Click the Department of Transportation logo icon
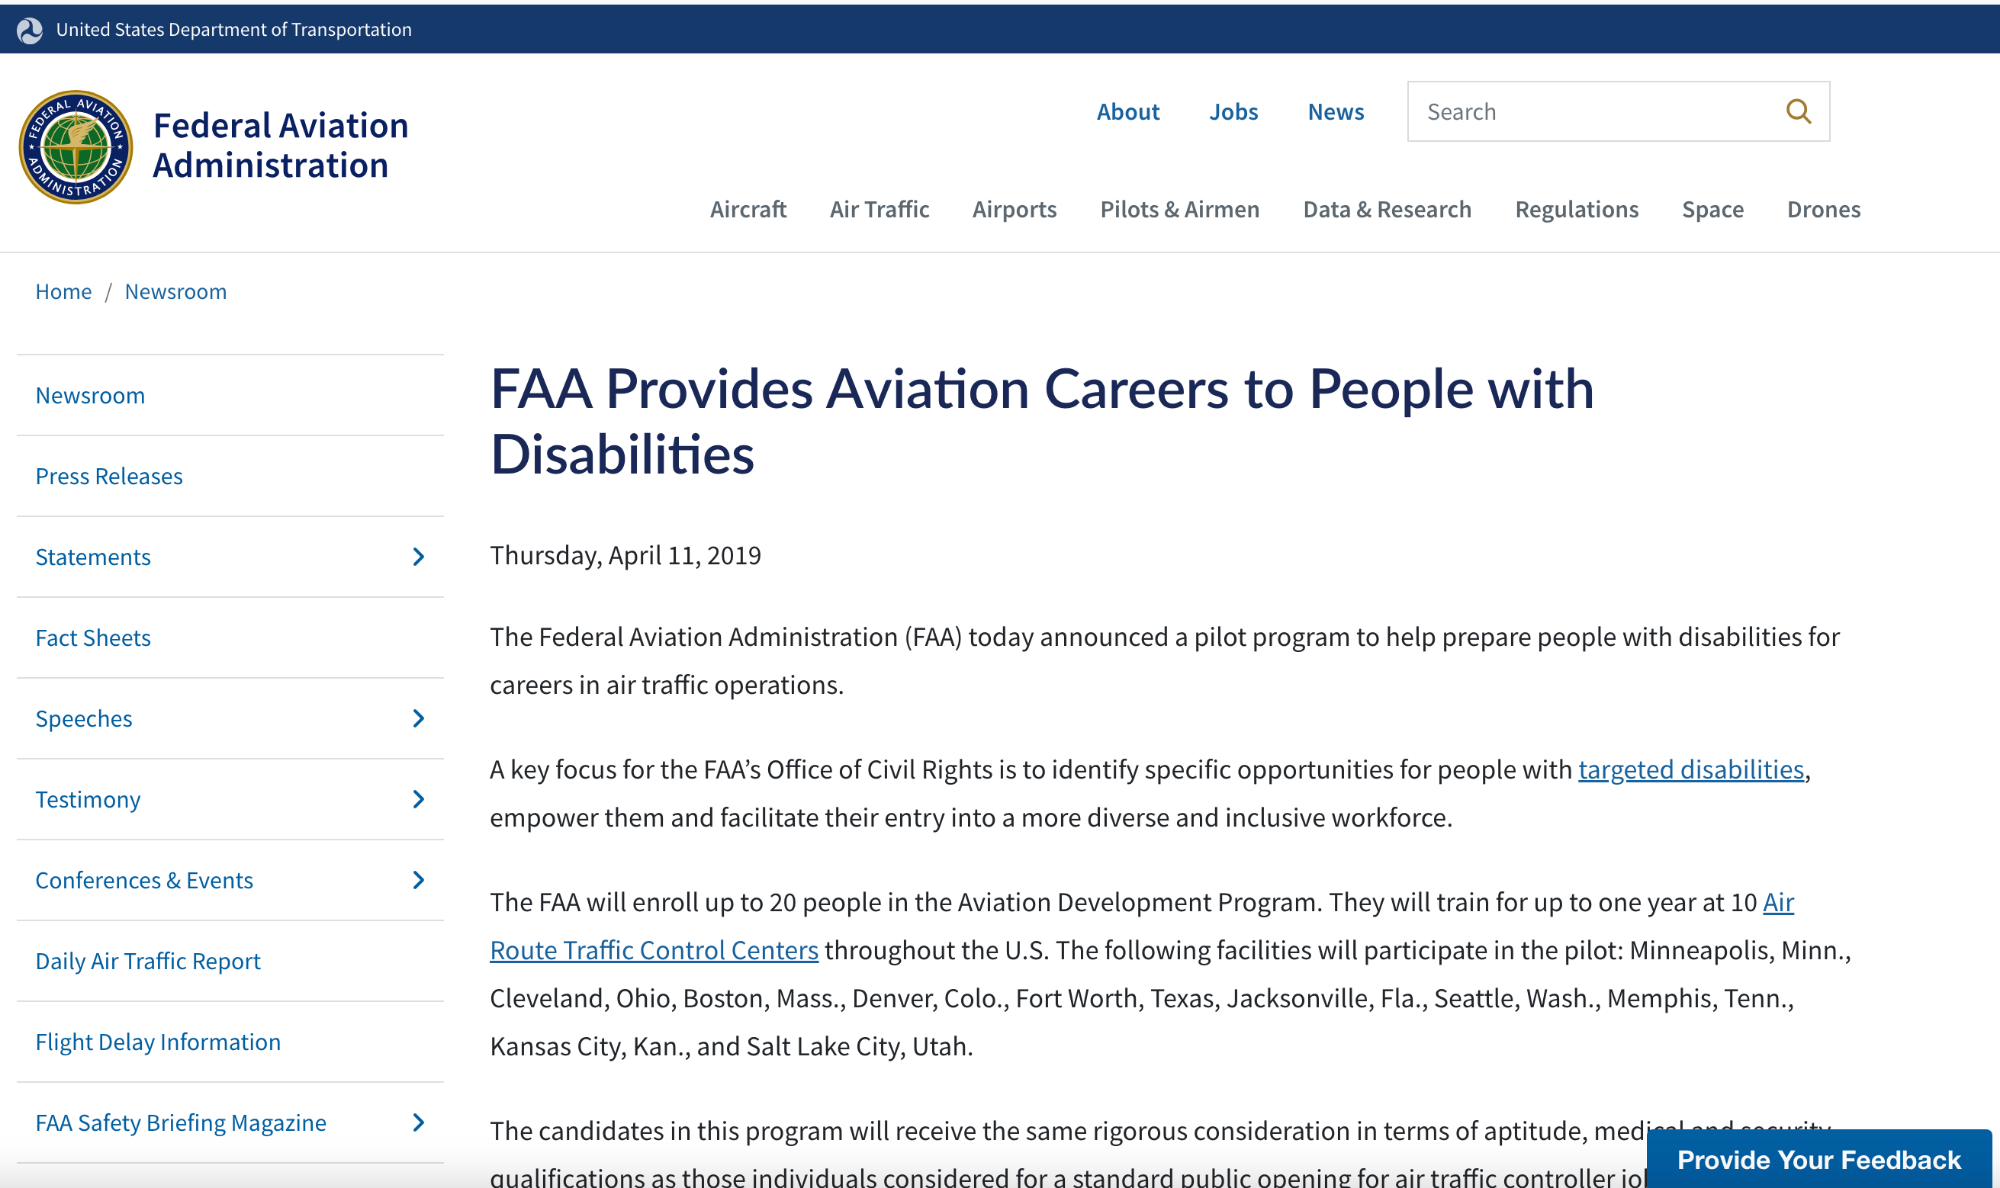The height and width of the screenshot is (1188, 2000). (30, 30)
